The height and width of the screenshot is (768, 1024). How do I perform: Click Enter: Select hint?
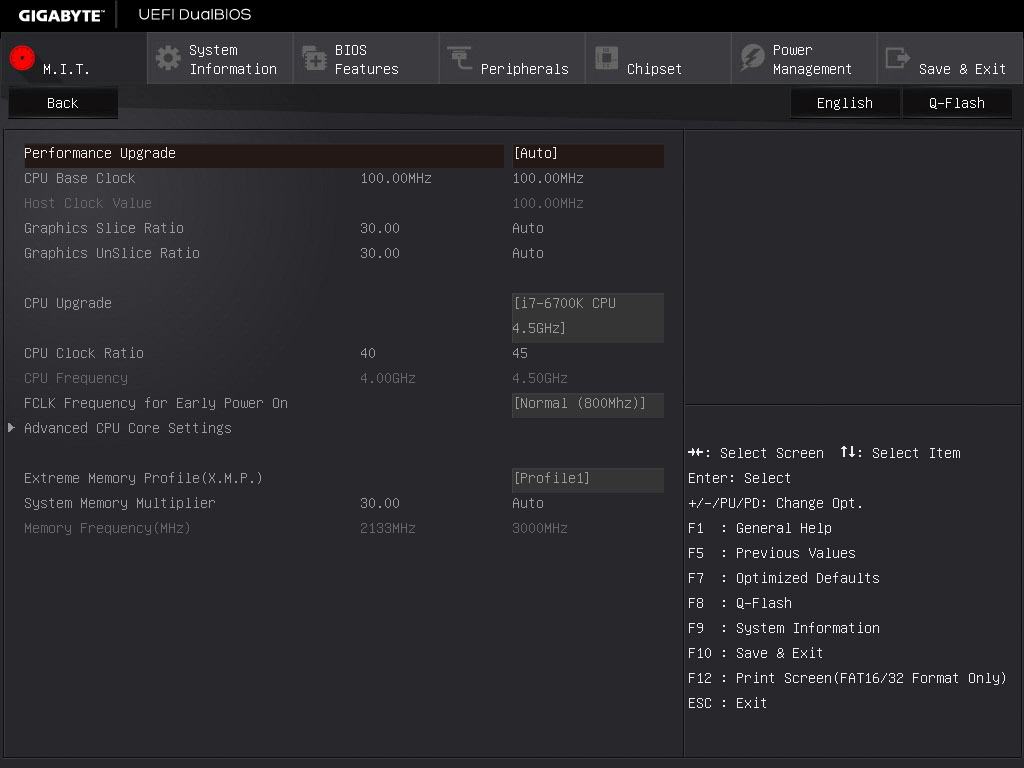pyautogui.click(x=739, y=478)
